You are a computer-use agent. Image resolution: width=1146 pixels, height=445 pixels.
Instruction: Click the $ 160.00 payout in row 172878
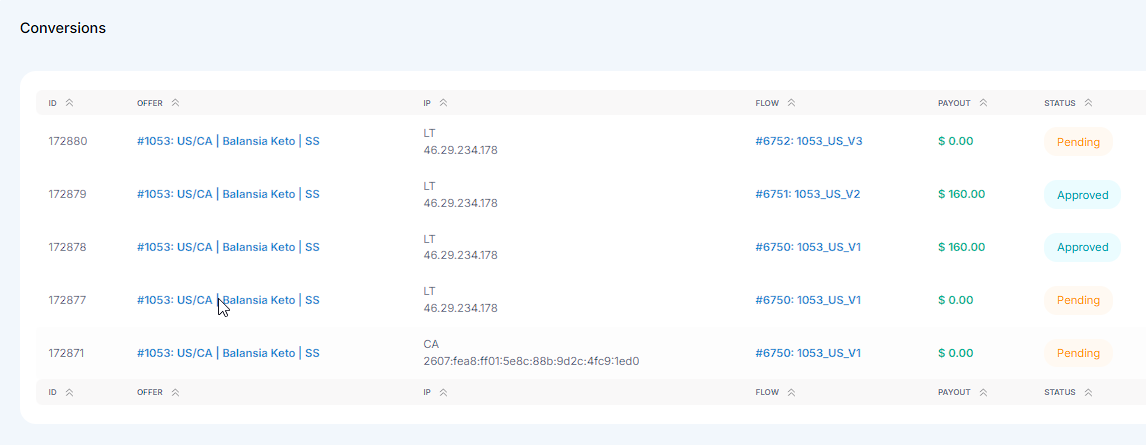962,247
